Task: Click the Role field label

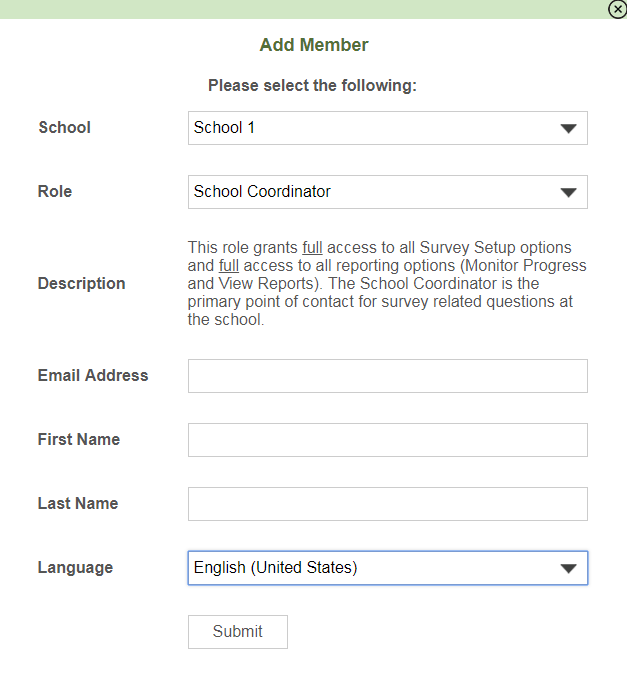Action: (55, 192)
